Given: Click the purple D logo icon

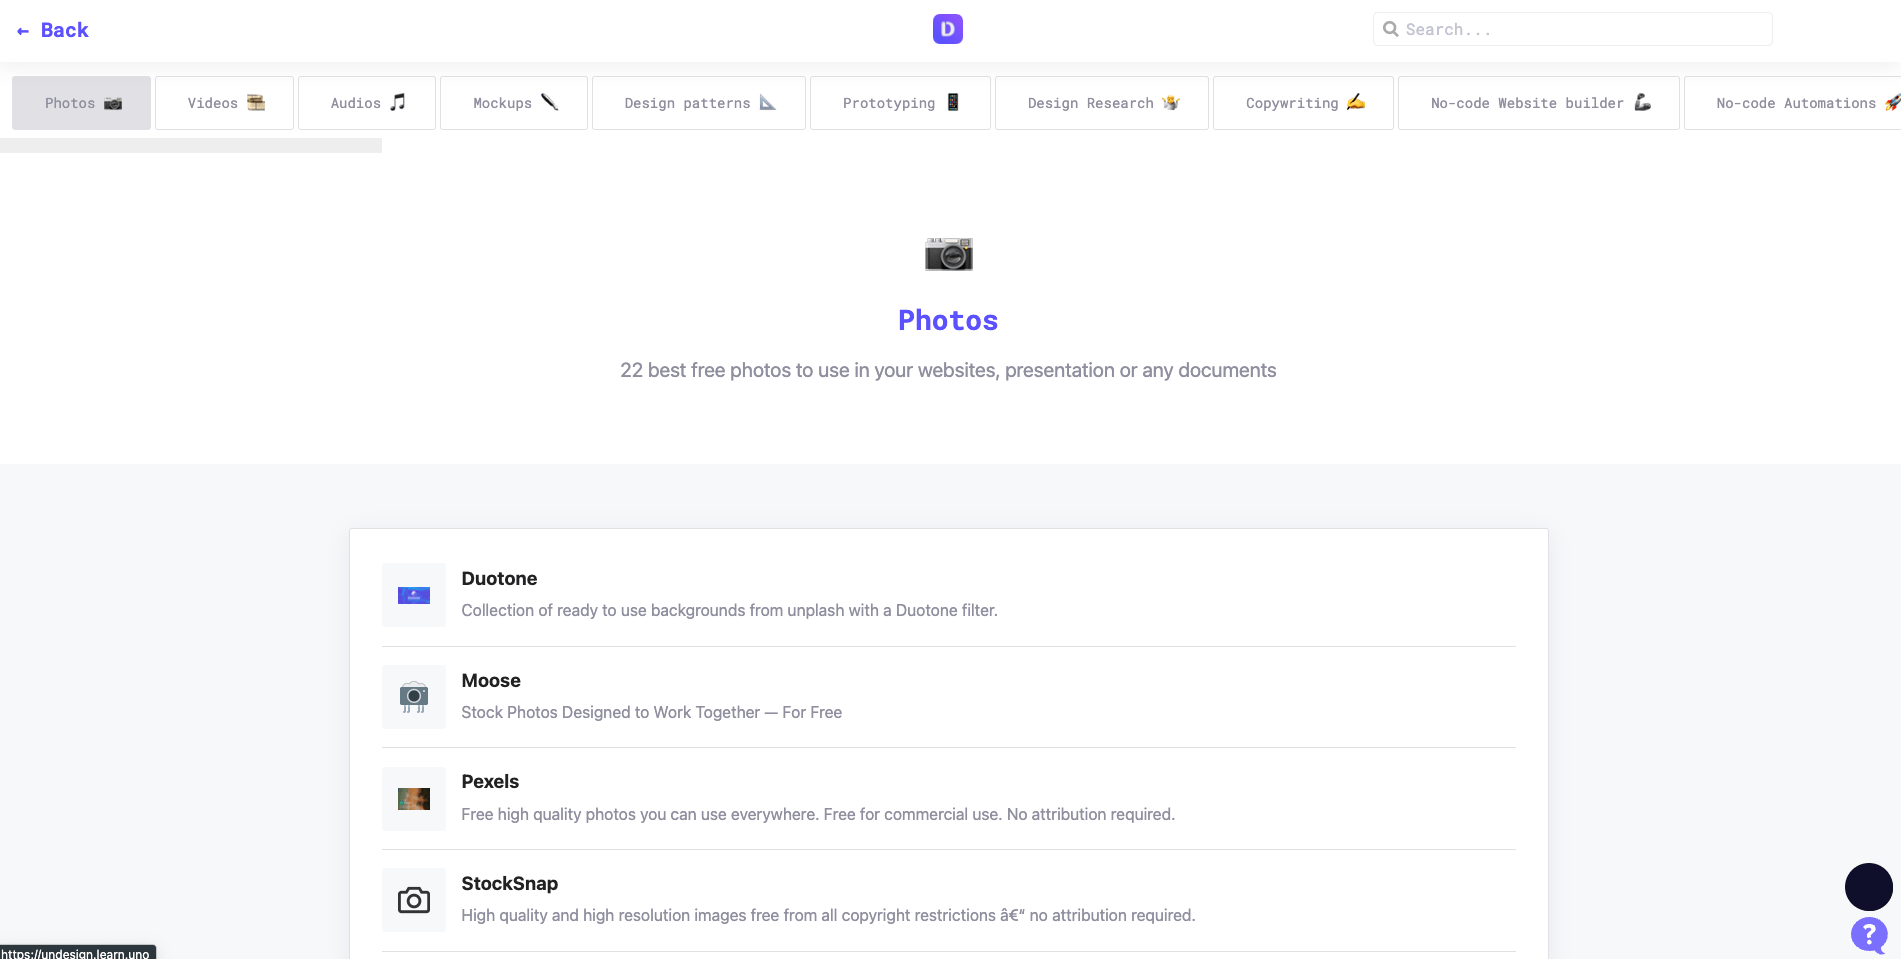Looking at the screenshot, I should [948, 29].
